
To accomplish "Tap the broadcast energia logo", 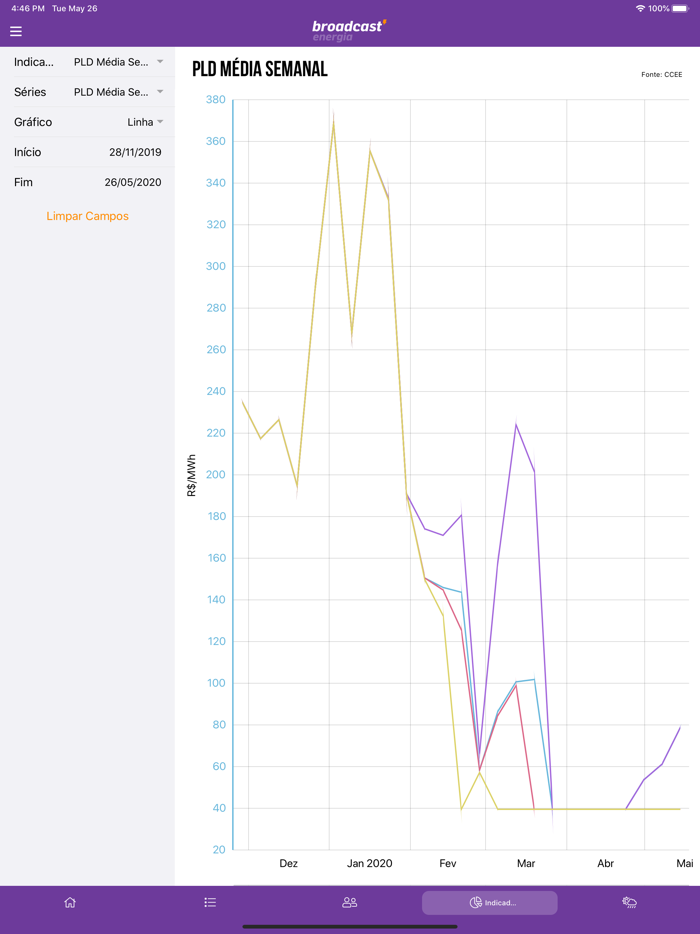I will (349, 31).
